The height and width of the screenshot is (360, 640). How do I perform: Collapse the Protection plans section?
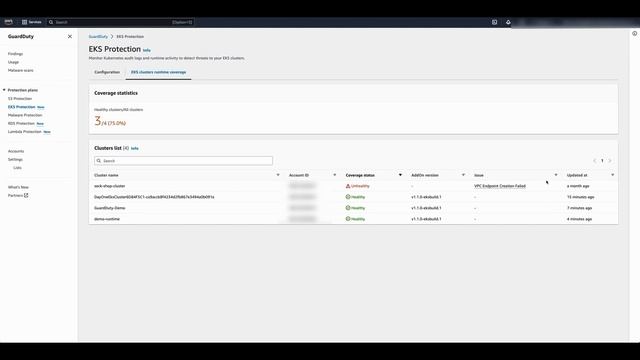point(4,90)
